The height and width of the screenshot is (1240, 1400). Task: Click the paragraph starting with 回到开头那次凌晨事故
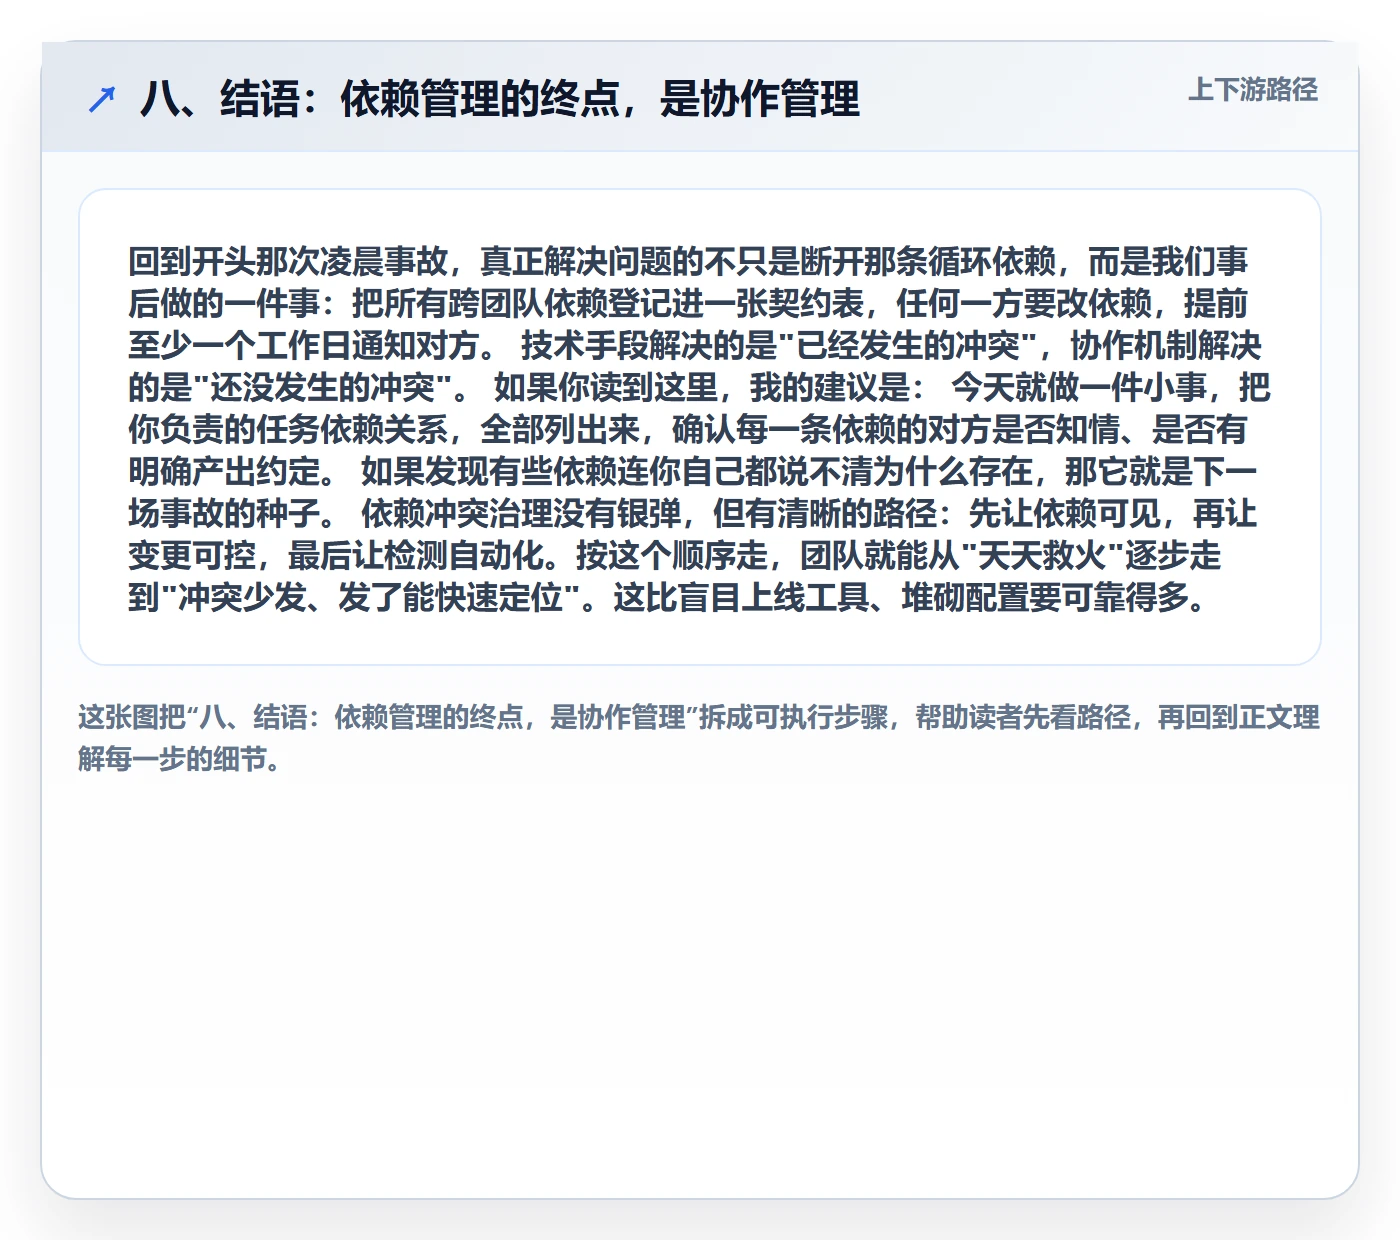[x=699, y=428]
